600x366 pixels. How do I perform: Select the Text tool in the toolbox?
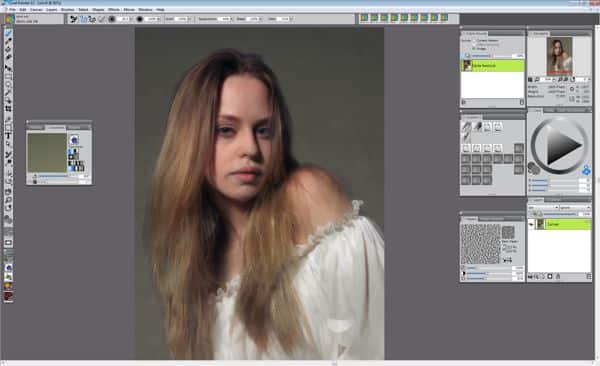8,136
